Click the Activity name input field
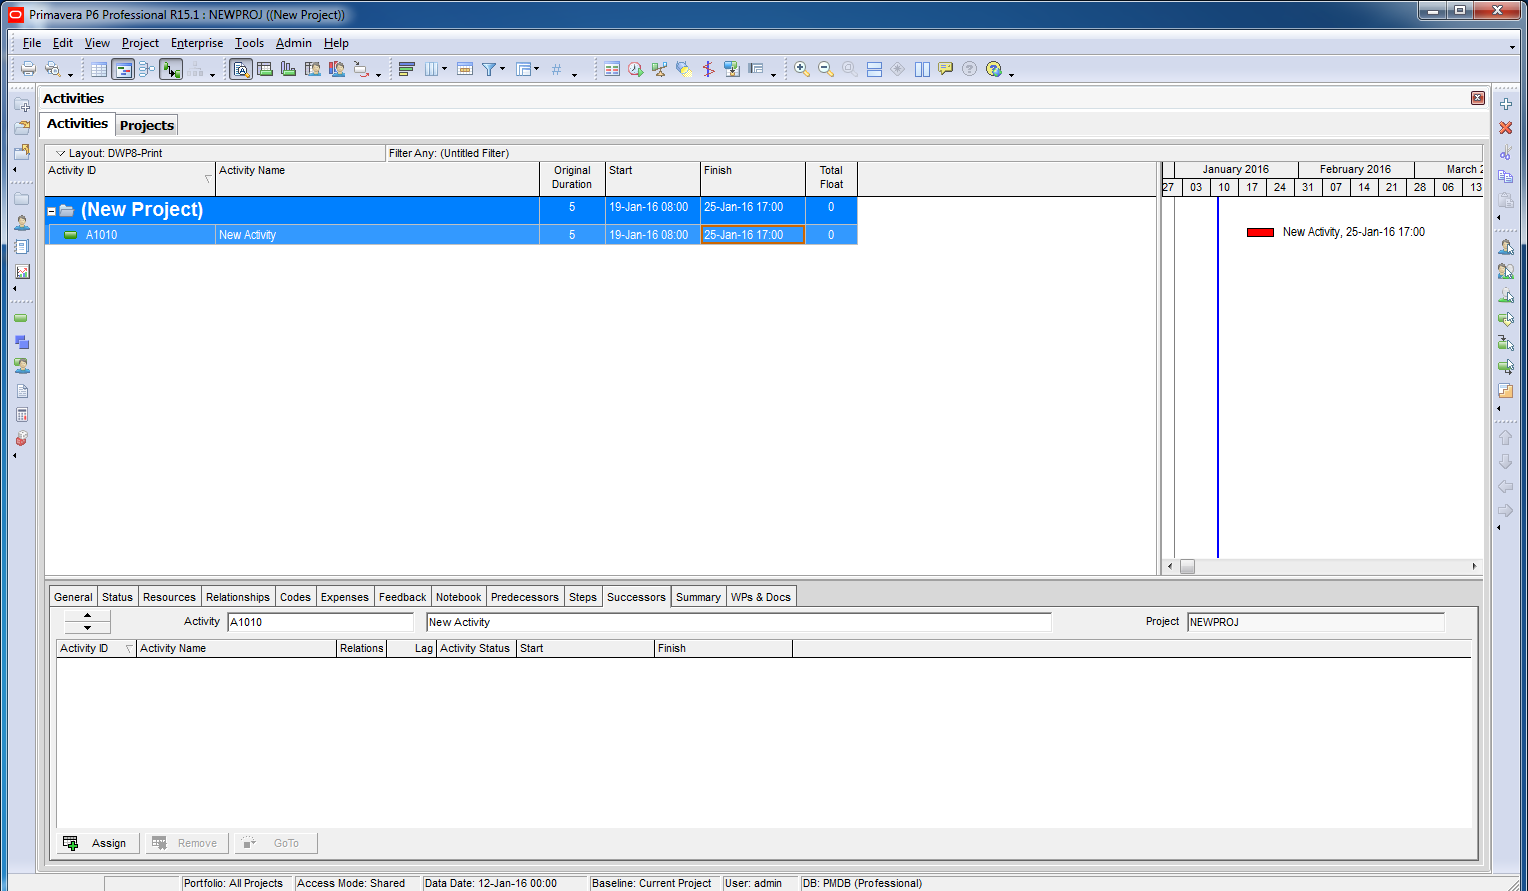This screenshot has width=1528, height=891. pyautogui.click(x=738, y=622)
